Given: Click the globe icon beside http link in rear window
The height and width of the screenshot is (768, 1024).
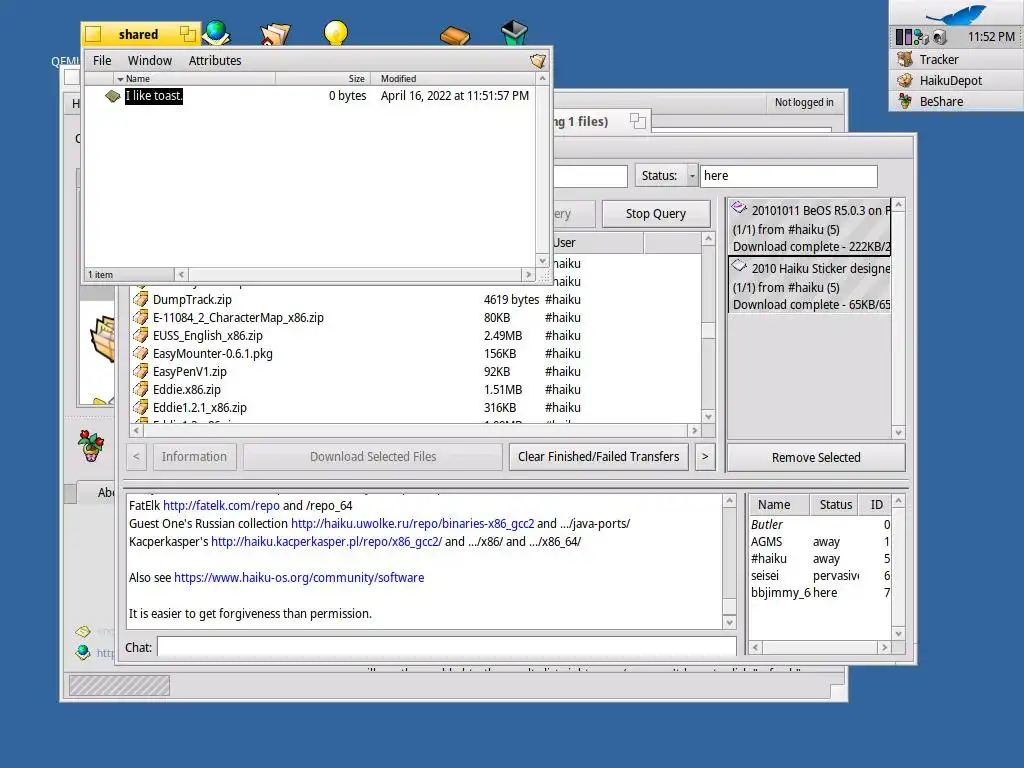Looking at the screenshot, I should point(83,652).
